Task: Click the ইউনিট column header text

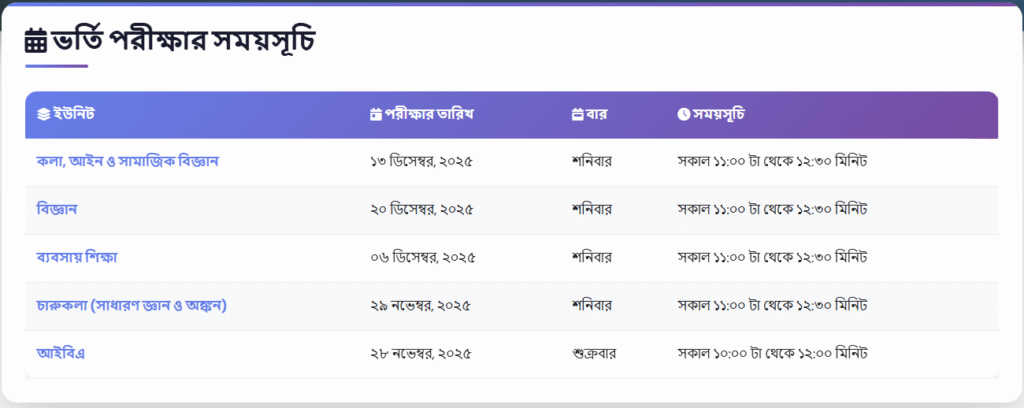Action: click(x=74, y=115)
